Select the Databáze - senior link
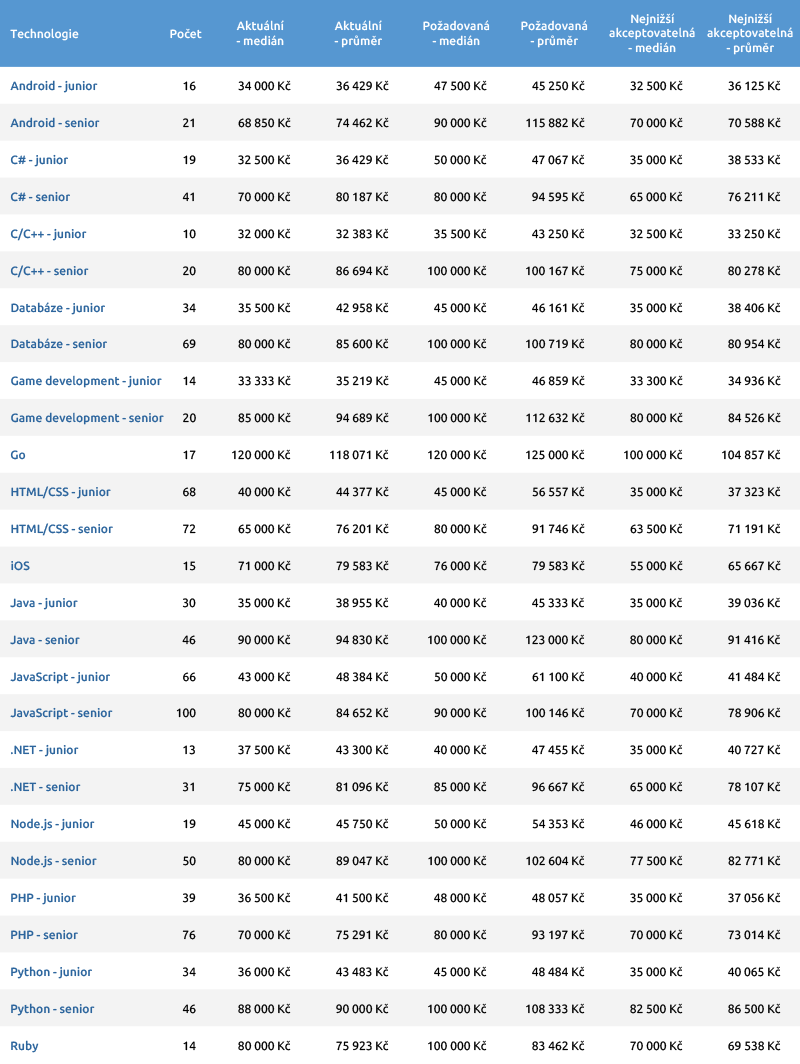This screenshot has height=1064, width=800. tap(58, 344)
